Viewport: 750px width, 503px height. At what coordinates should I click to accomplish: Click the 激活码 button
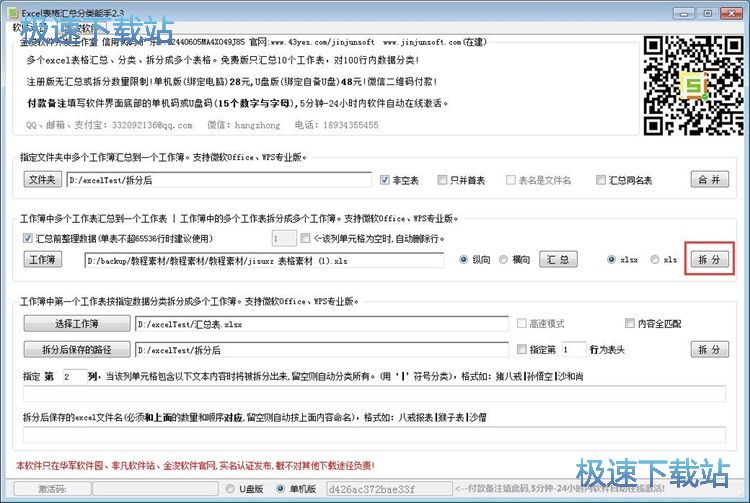[52, 489]
